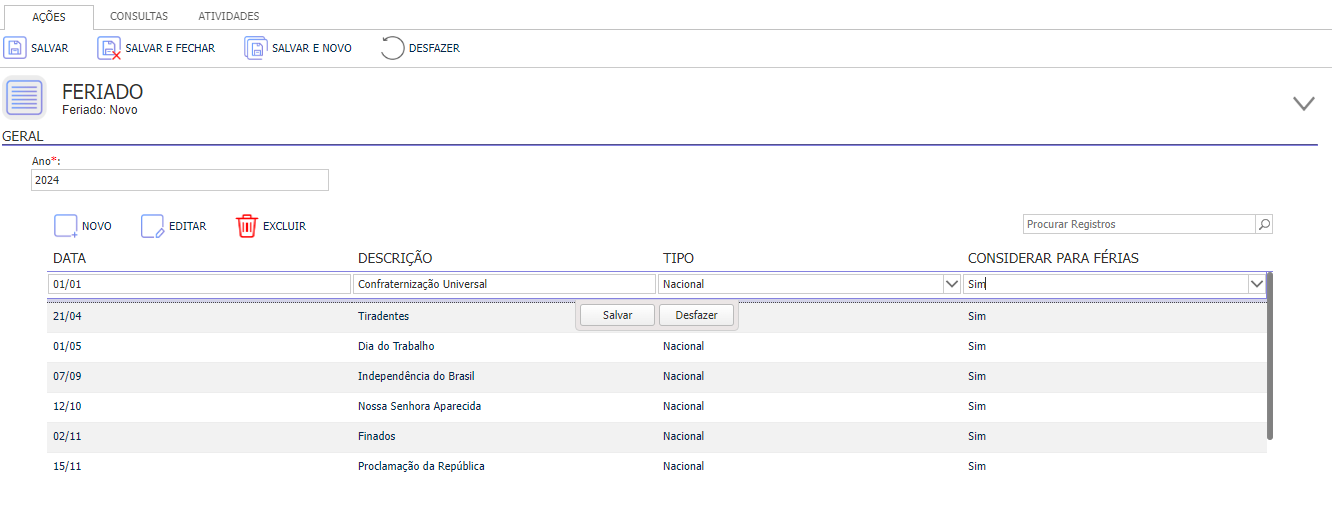The image size is (1332, 521).
Task: Click the Excluir trash can icon
Action: [x=247, y=226]
